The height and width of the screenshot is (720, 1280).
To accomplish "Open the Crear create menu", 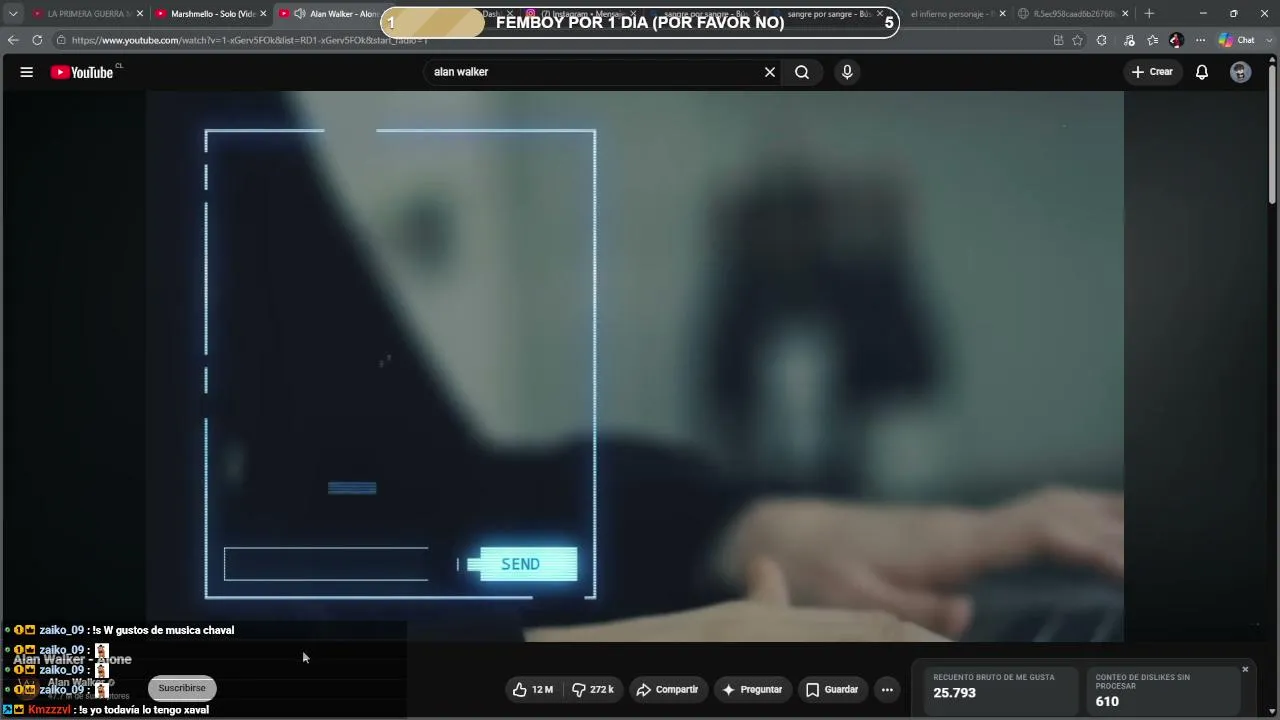I will [1152, 72].
